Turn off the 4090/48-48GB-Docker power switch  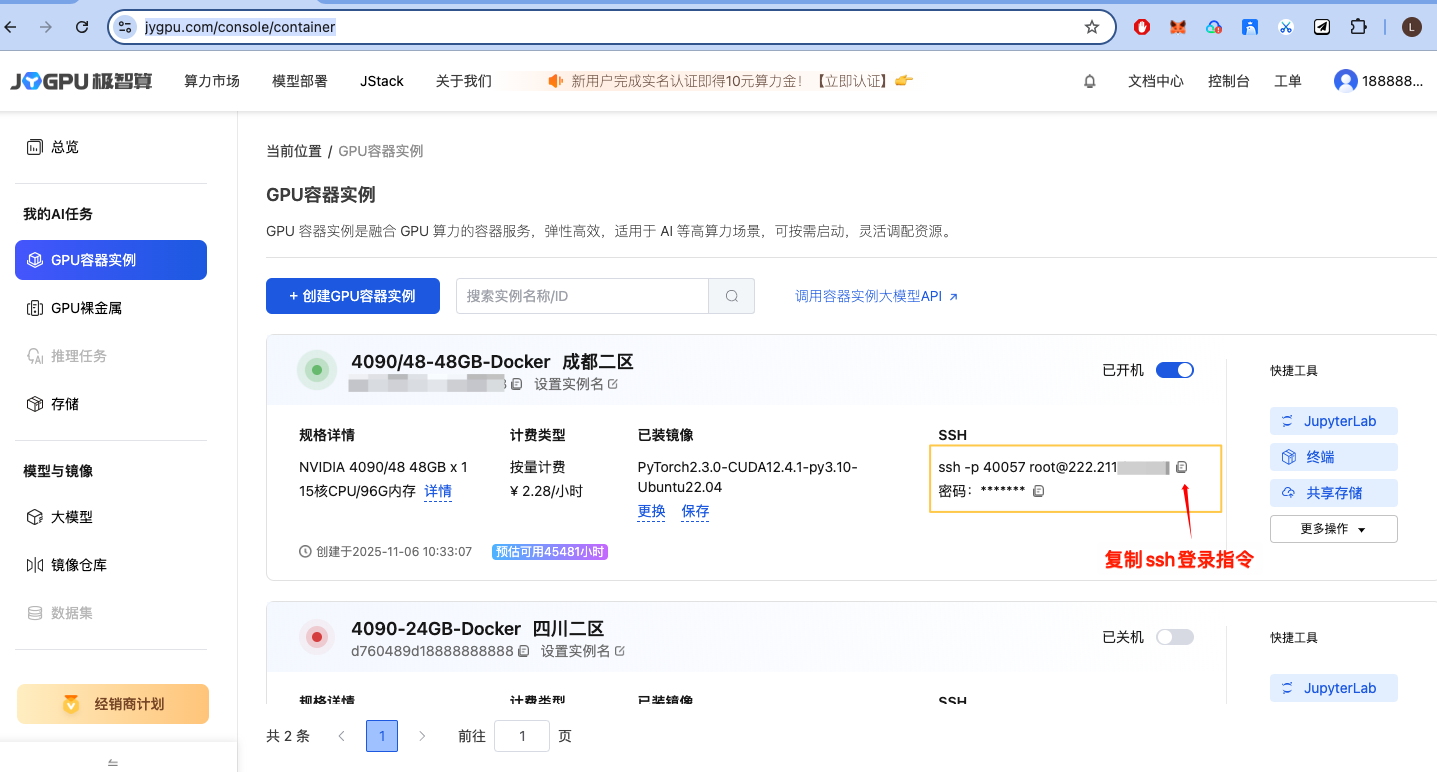[x=1174, y=370]
